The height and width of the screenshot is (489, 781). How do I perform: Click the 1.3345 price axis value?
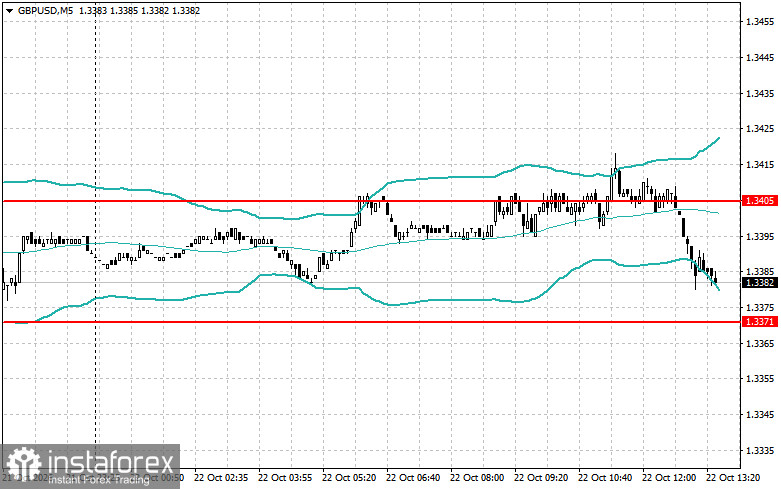click(760, 415)
